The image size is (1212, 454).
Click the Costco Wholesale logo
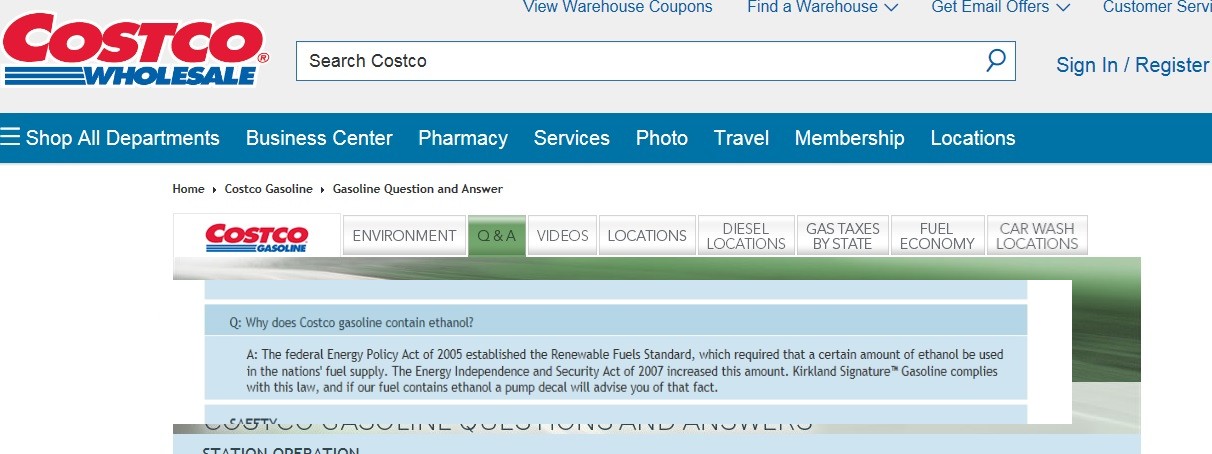(x=135, y=50)
